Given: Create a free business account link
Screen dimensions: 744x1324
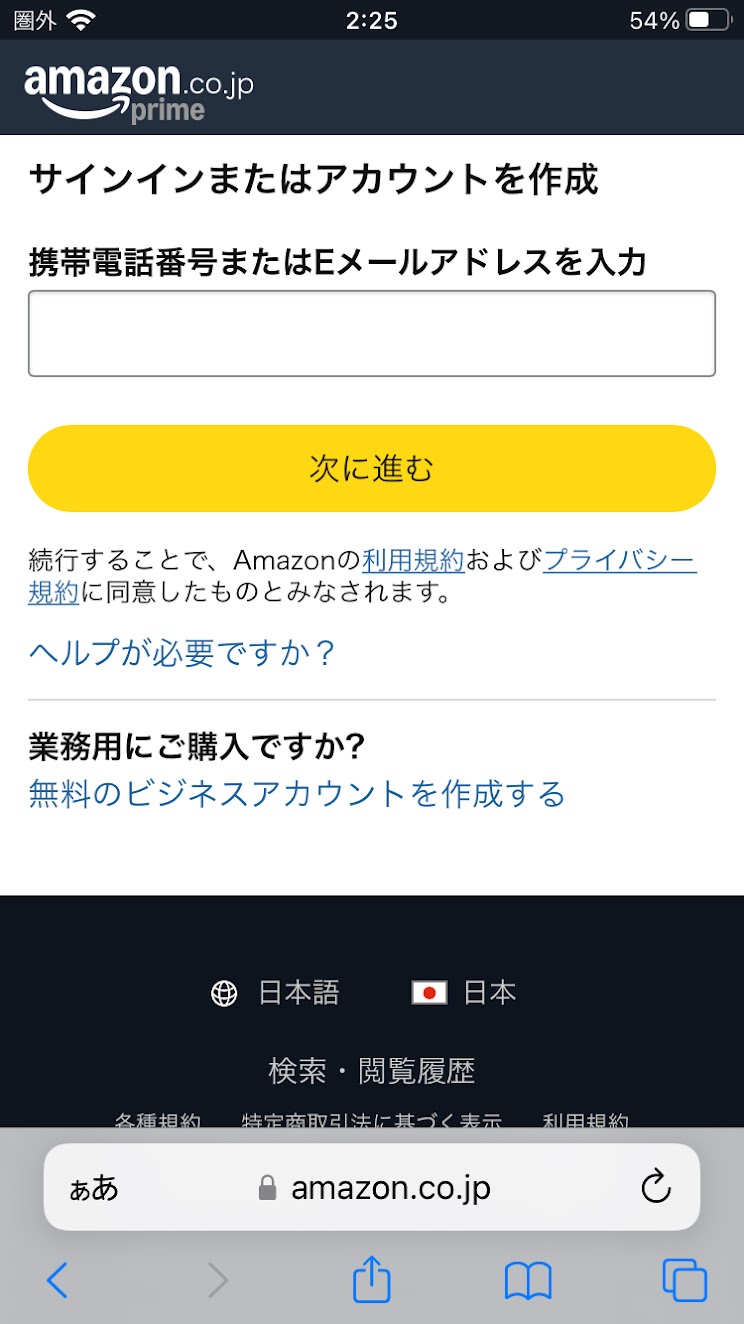Looking at the screenshot, I should click(x=297, y=794).
